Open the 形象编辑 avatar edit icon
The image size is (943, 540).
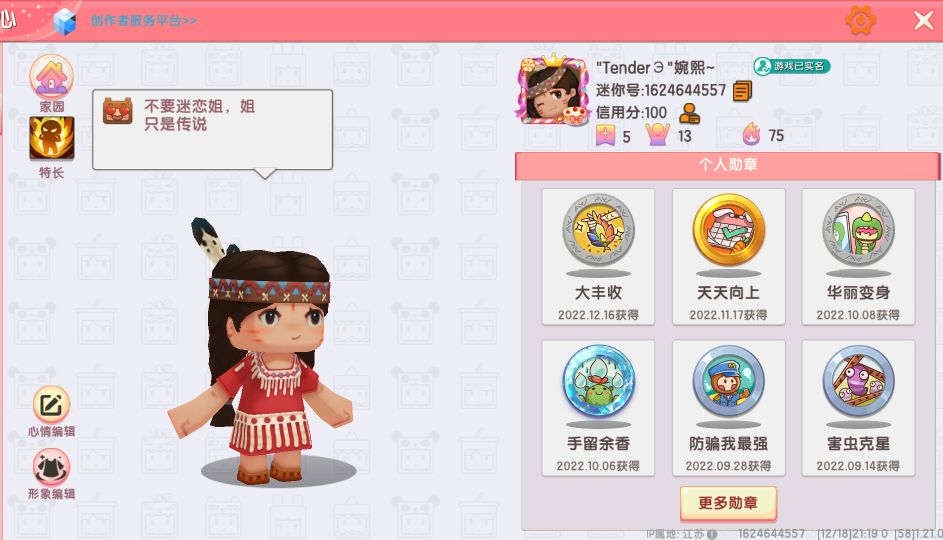click(51, 467)
